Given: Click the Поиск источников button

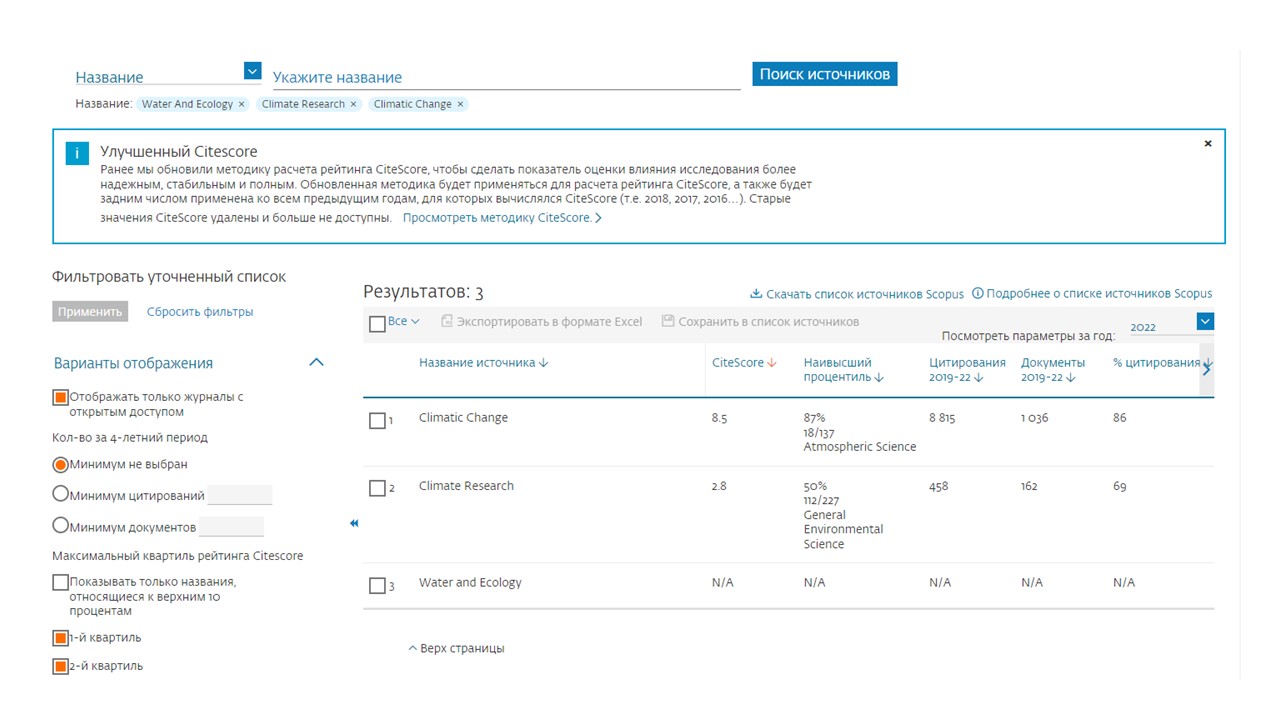Looking at the screenshot, I should click(824, 74).
